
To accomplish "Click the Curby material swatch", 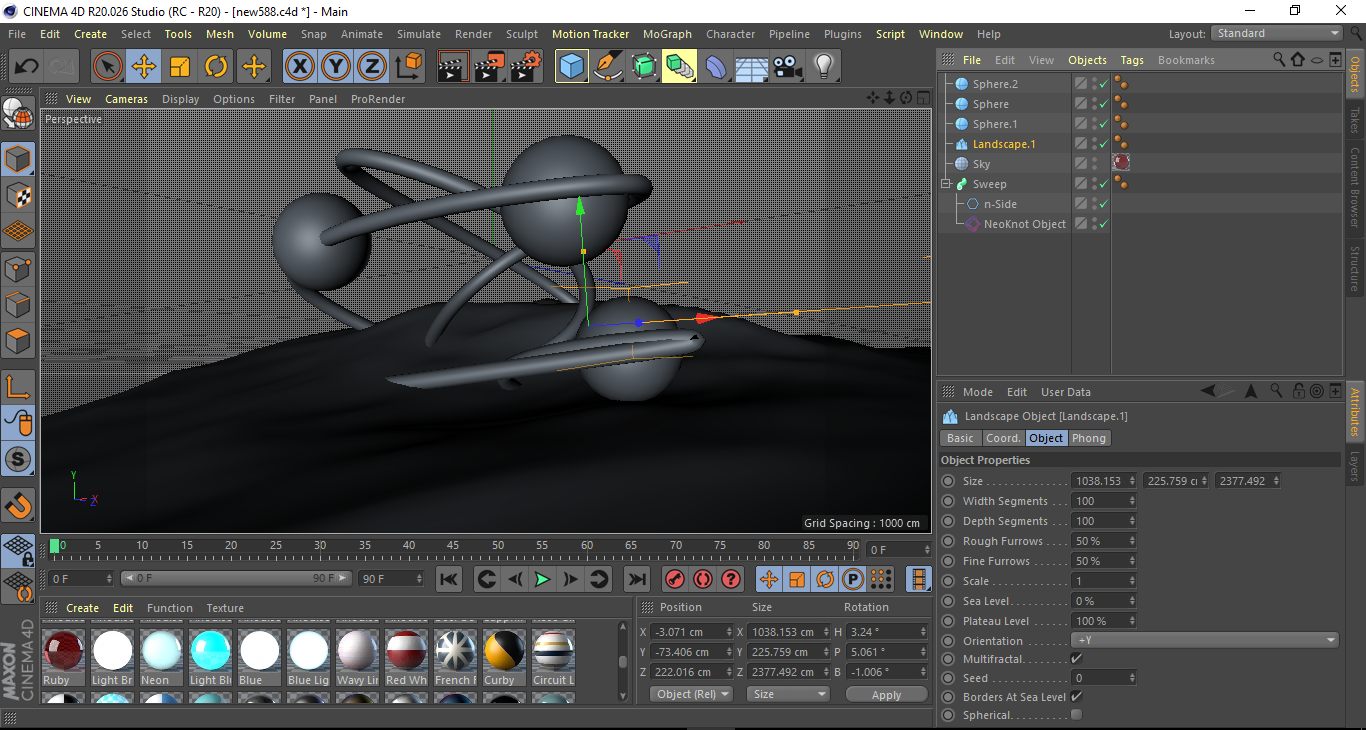I will click(x=504, y=650).
